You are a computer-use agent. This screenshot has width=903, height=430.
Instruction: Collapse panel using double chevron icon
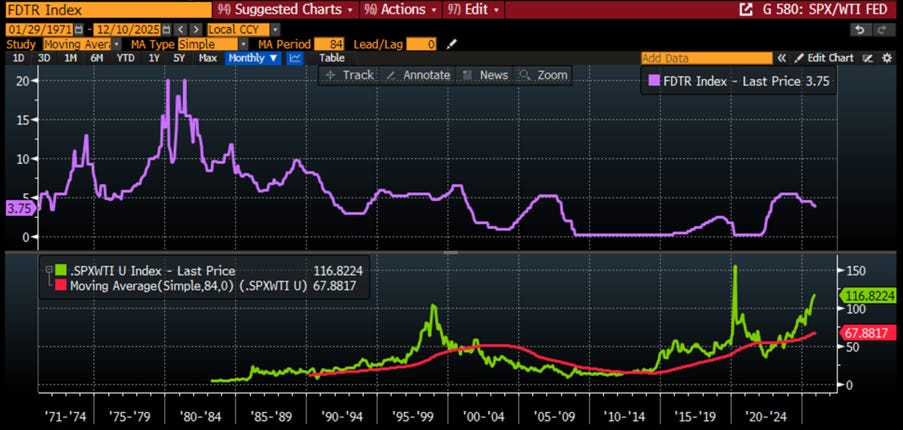[781, 58]
